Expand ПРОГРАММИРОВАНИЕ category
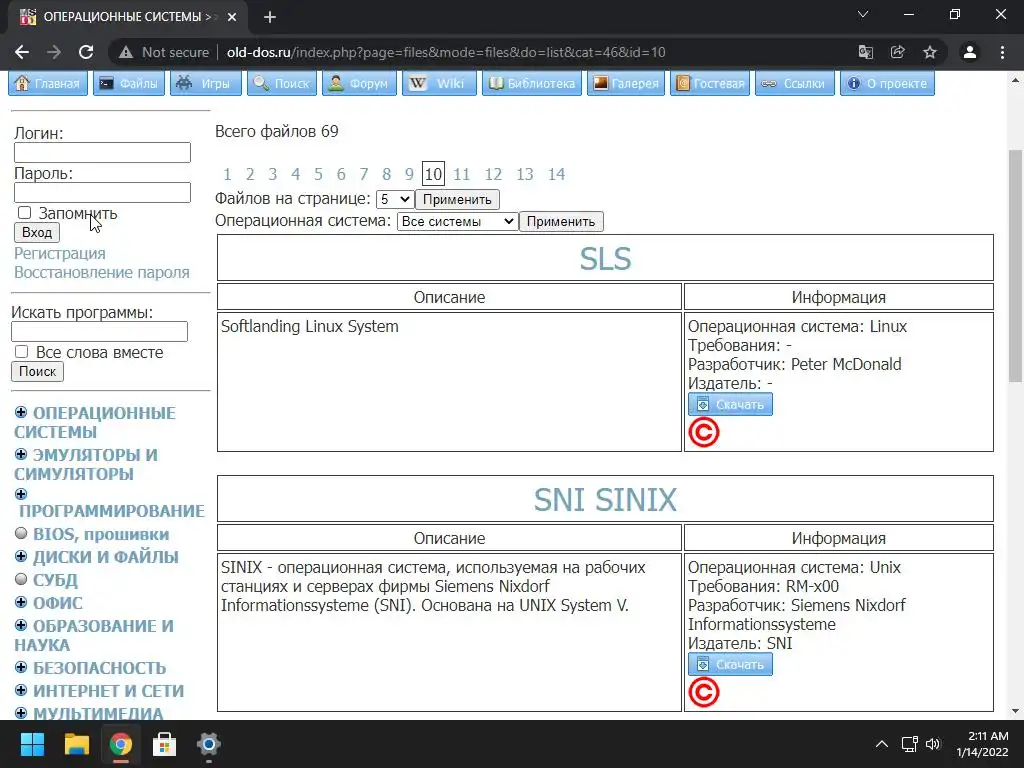 coord(21,494)
